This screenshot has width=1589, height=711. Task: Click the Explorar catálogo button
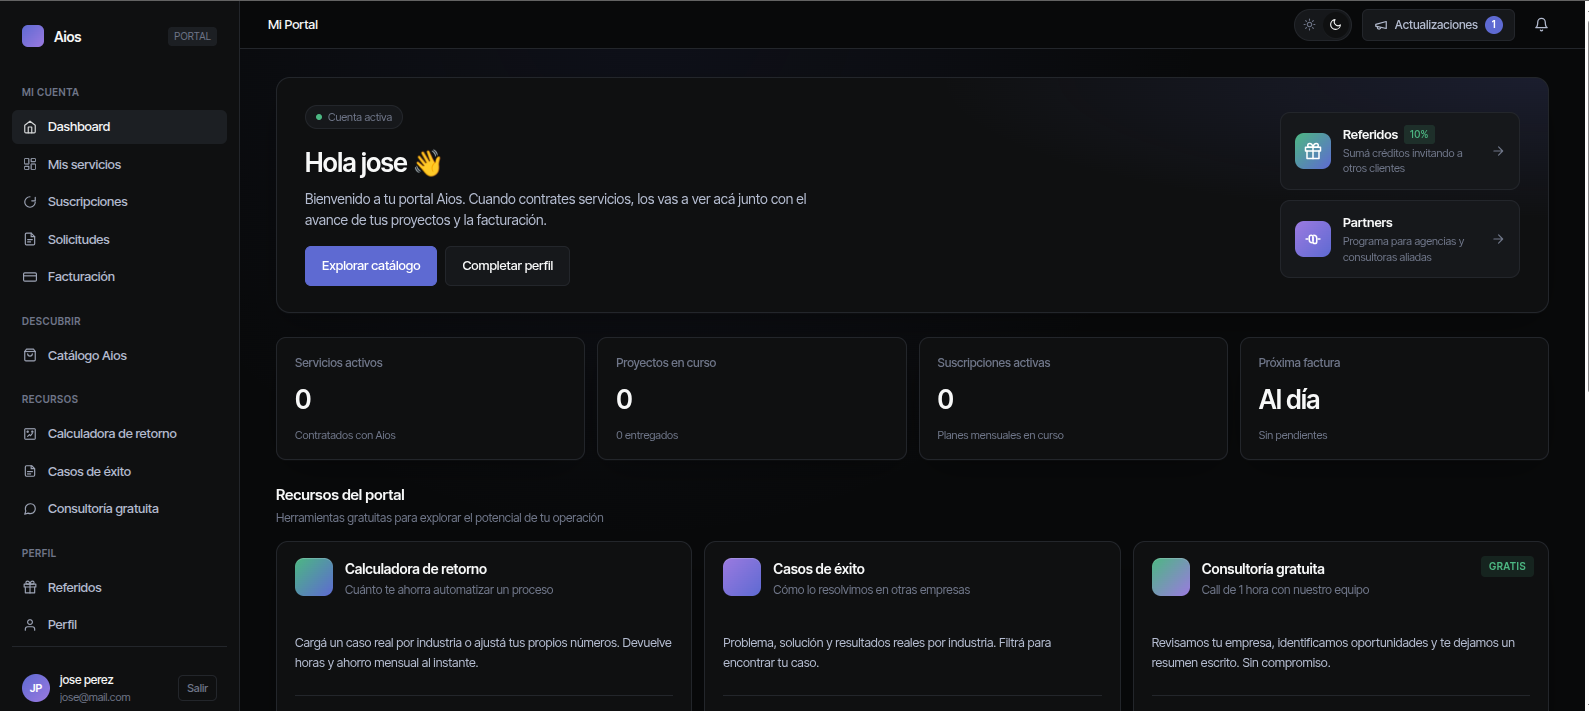click(371, 266)
